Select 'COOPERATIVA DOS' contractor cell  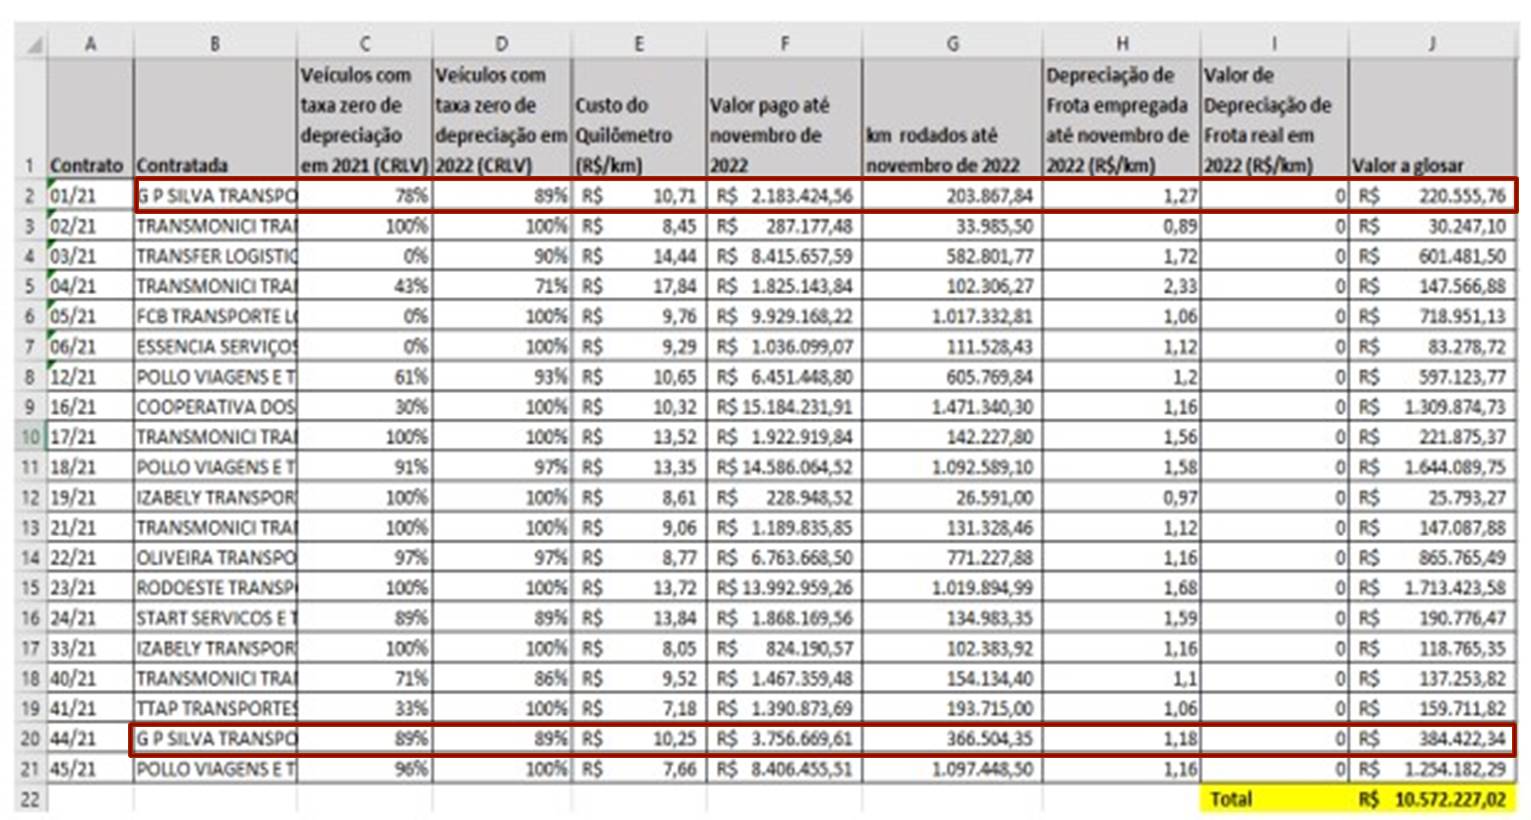pos(215,407)
